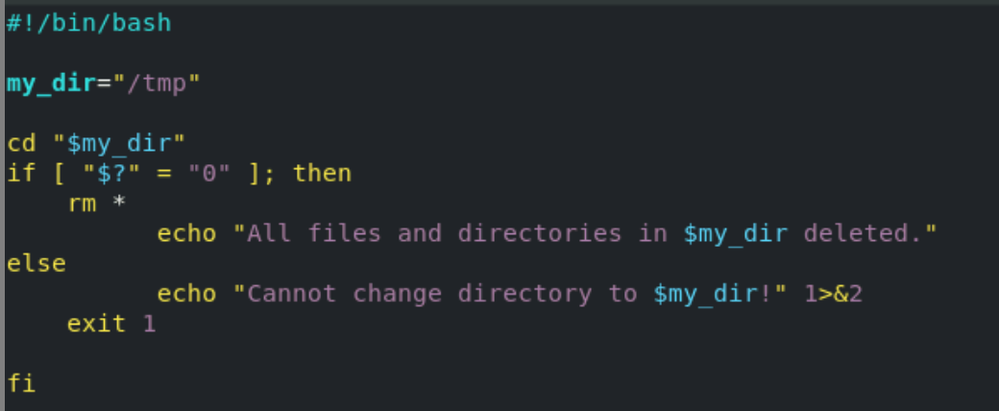Click the exit command

pyautogui.click(x=97, y=323)
